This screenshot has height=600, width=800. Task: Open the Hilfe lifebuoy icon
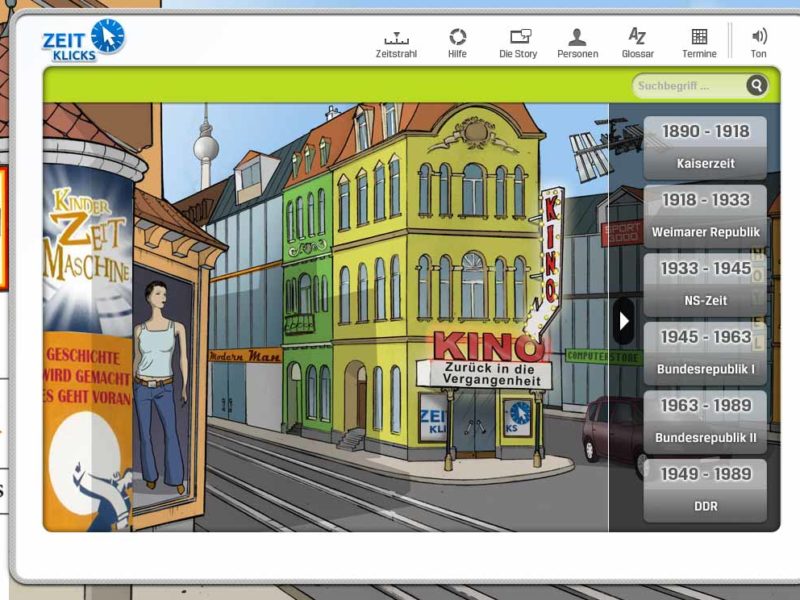[457, 43]
